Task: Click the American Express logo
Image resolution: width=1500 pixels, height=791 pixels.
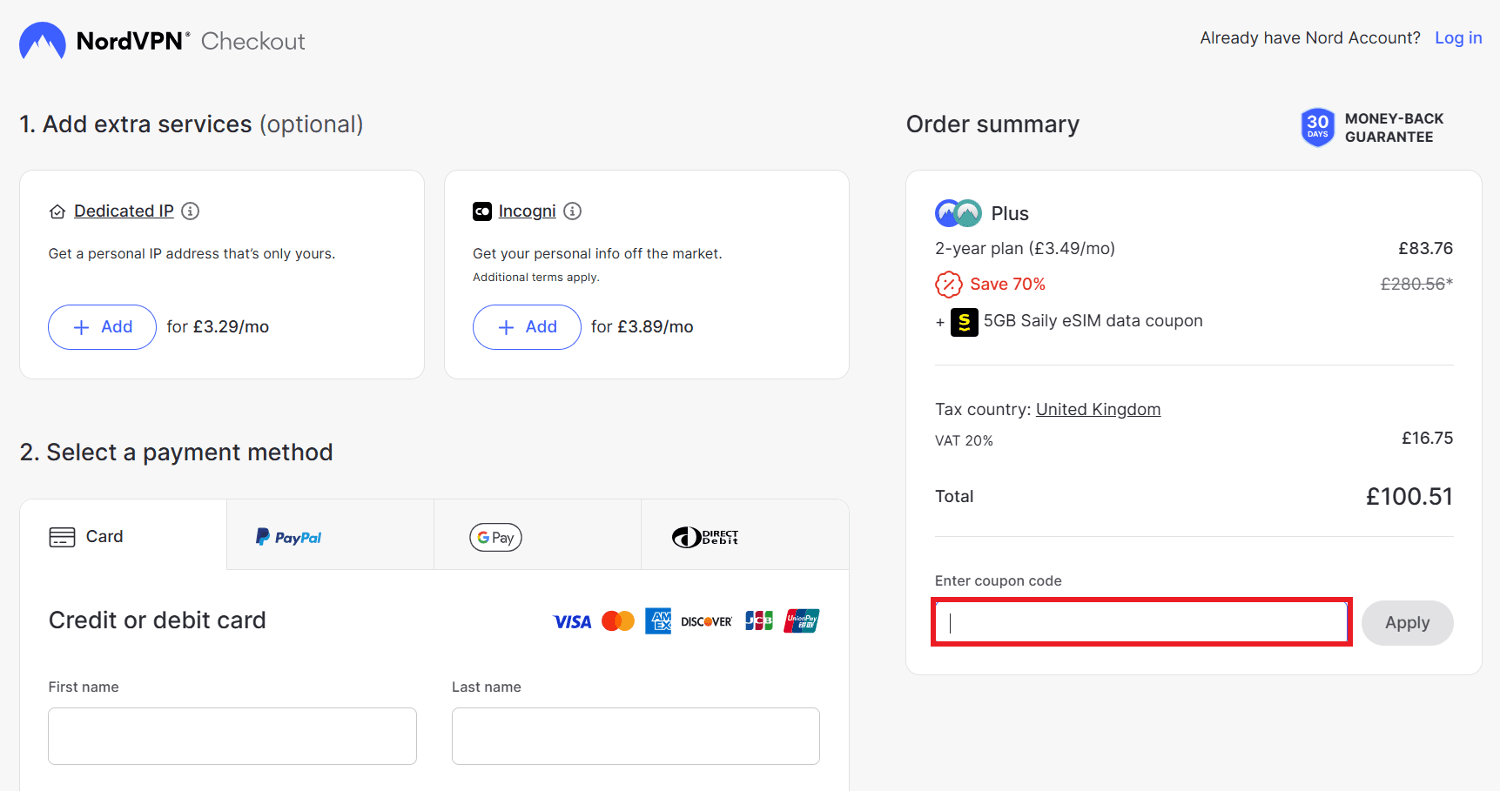Action: [658, 621]
